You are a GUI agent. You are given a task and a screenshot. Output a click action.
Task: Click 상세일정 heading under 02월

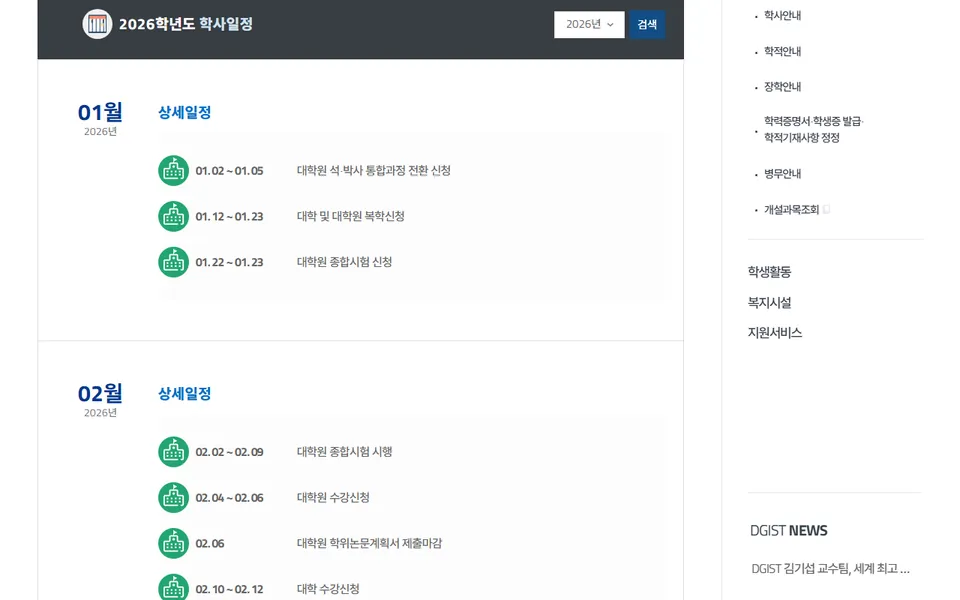coord(184,394)
